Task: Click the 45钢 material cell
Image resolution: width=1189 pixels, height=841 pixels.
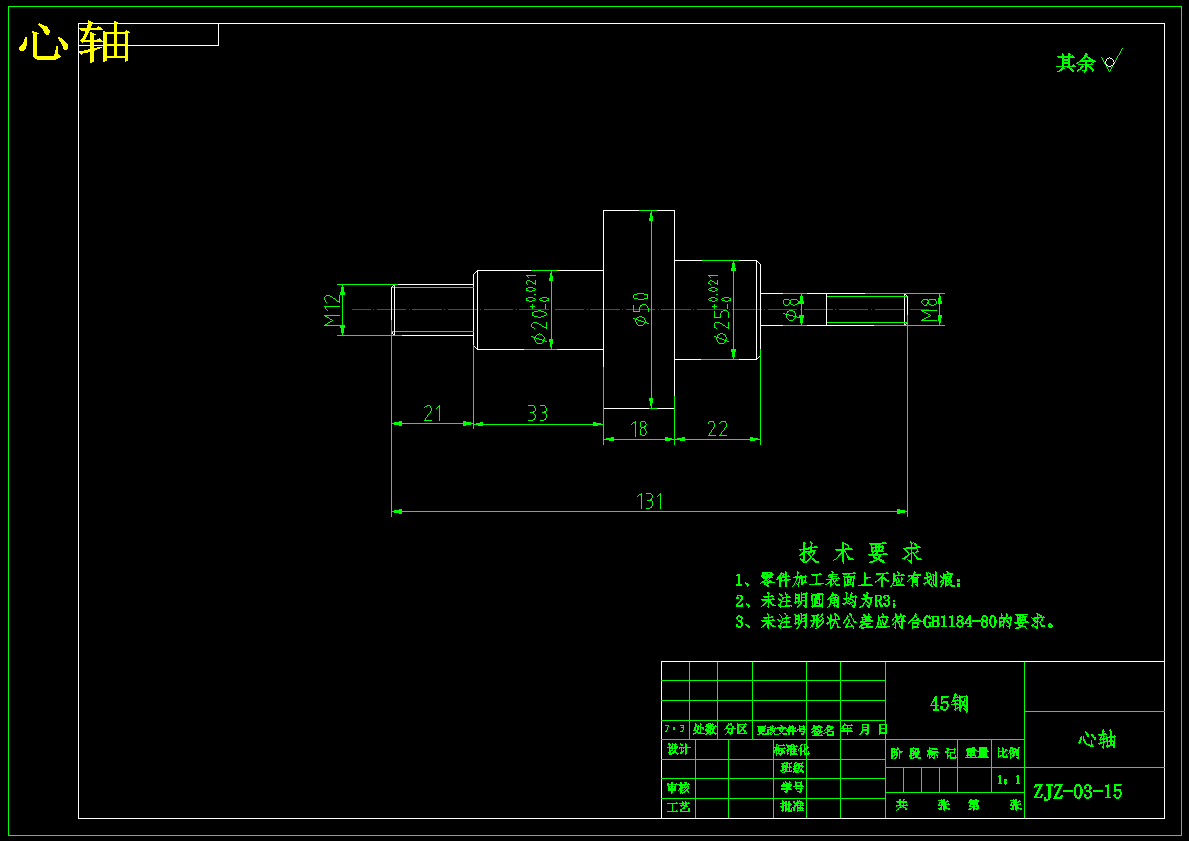Action: tap(955, 703)
